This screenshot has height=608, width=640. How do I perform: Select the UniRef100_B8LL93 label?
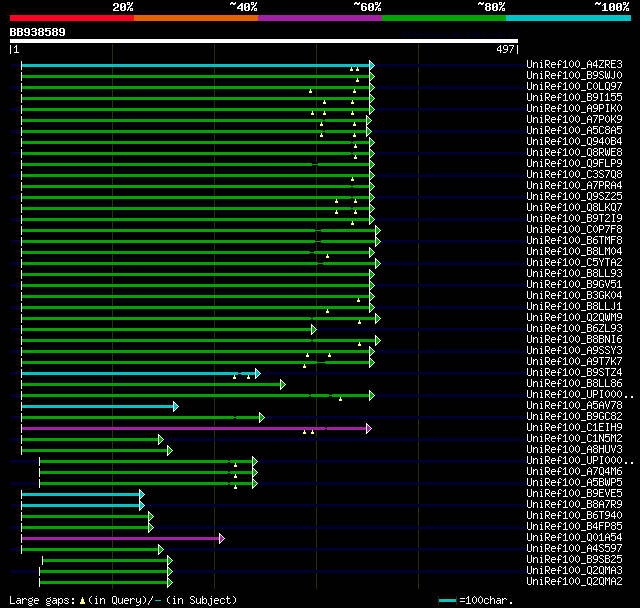574,274
